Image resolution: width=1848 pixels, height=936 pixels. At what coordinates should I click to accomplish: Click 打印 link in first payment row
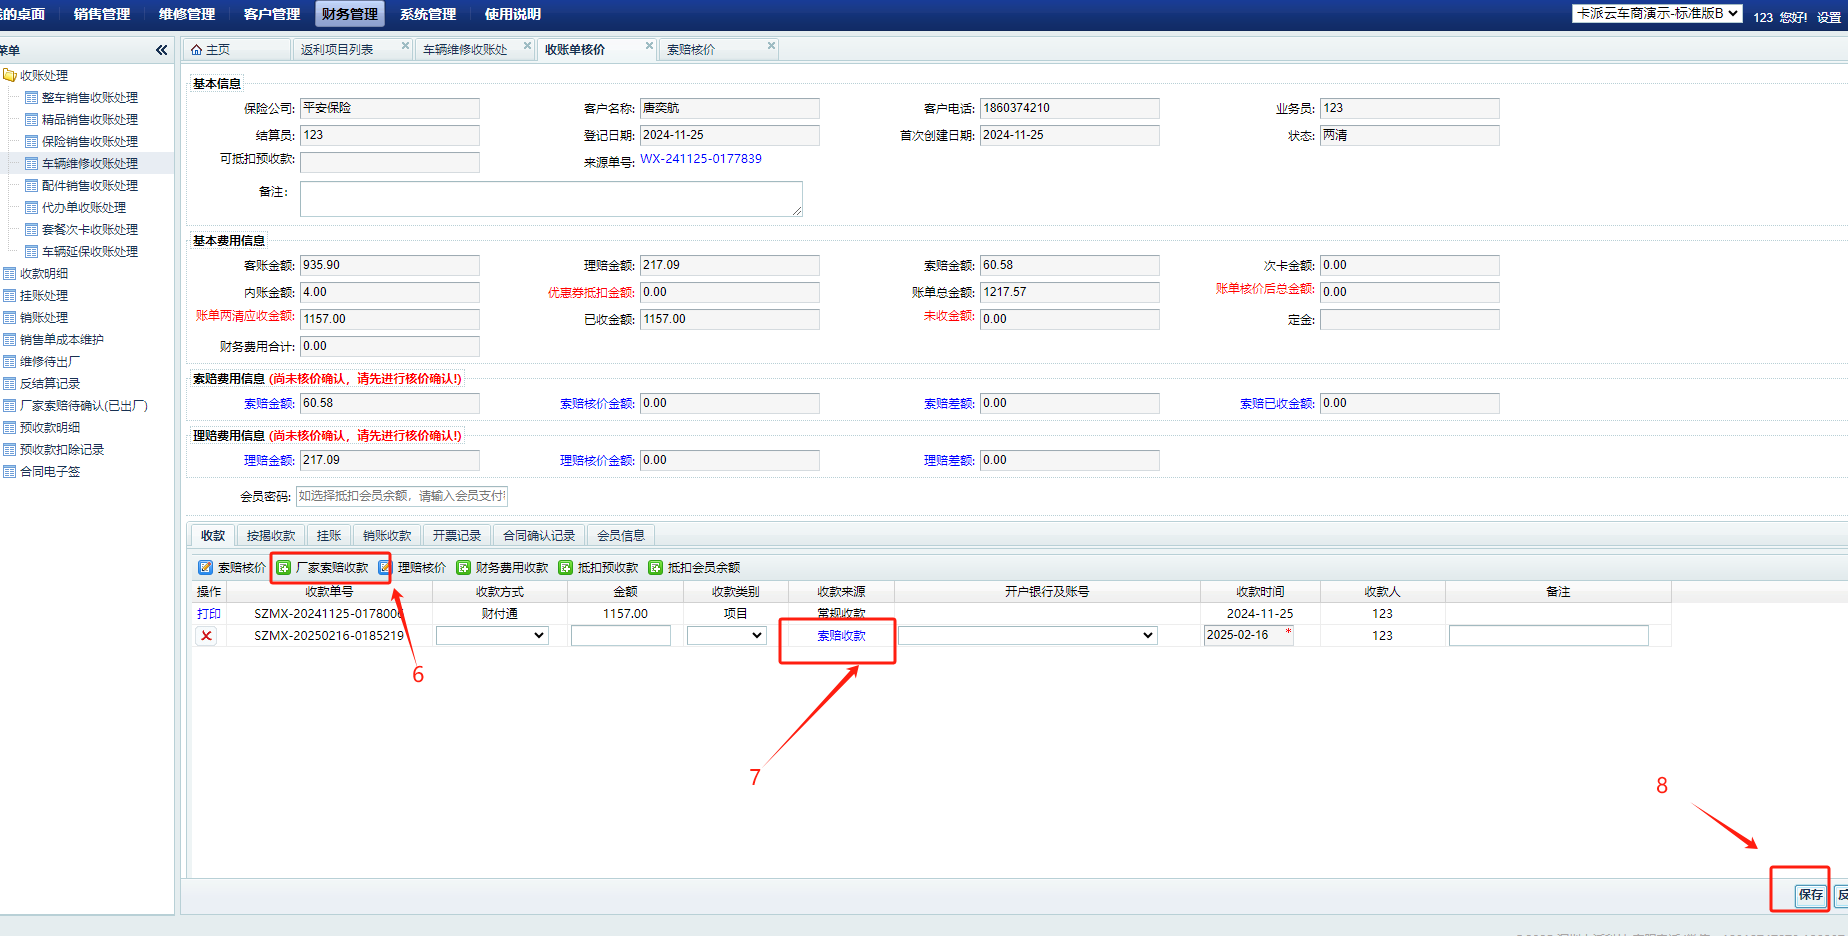[x=209, y=614]
